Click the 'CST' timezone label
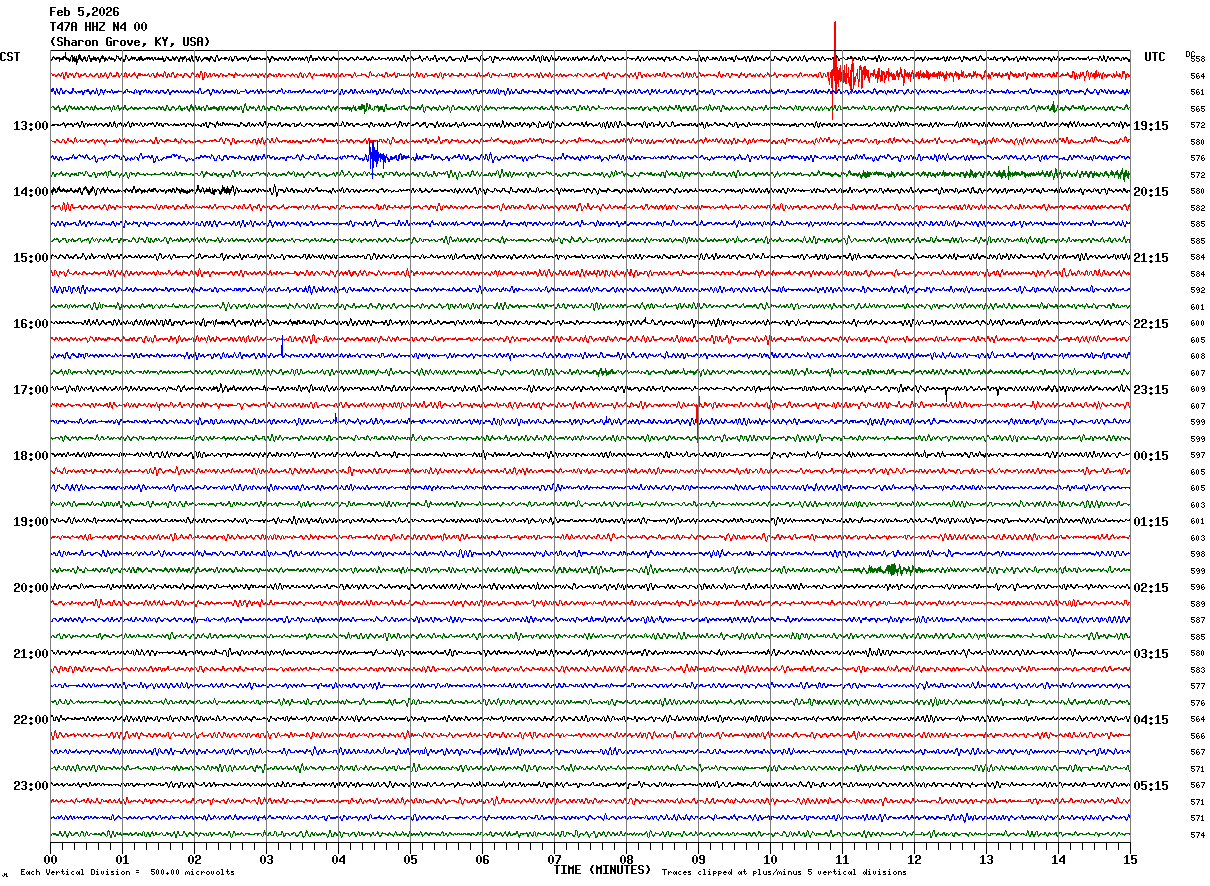 [10, 57]
